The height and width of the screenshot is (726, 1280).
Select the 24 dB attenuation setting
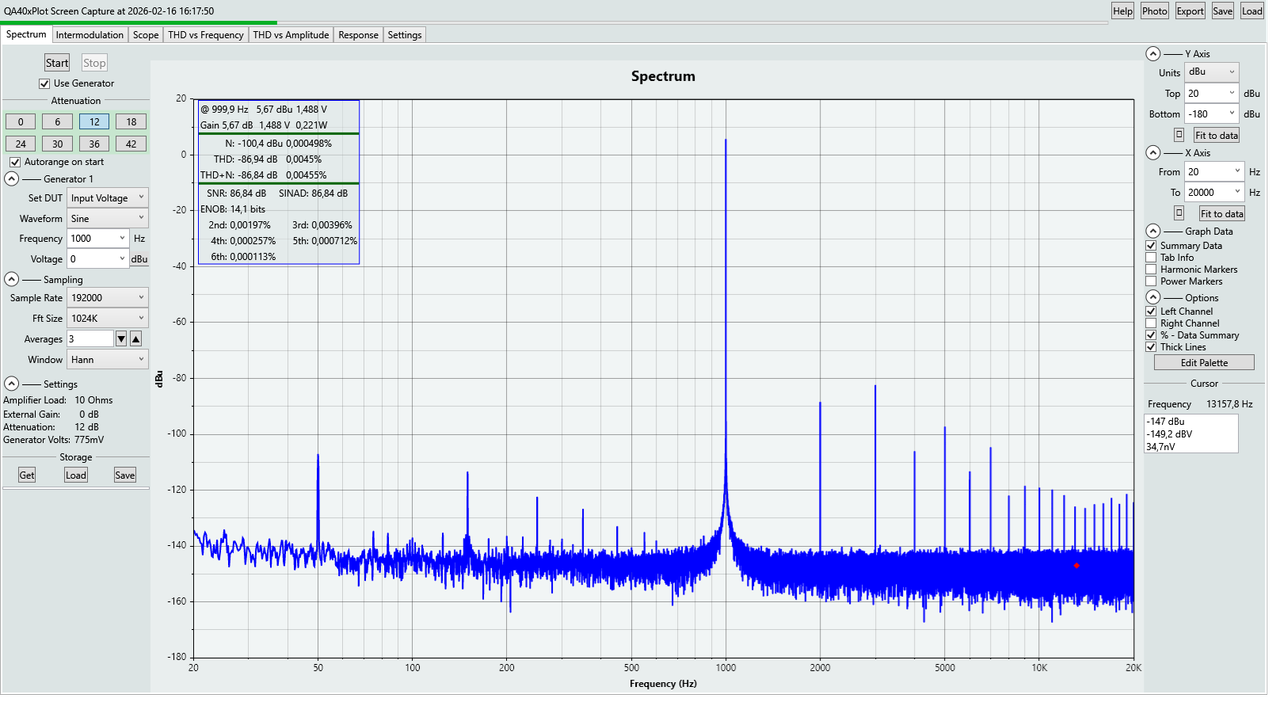[20, 143]
